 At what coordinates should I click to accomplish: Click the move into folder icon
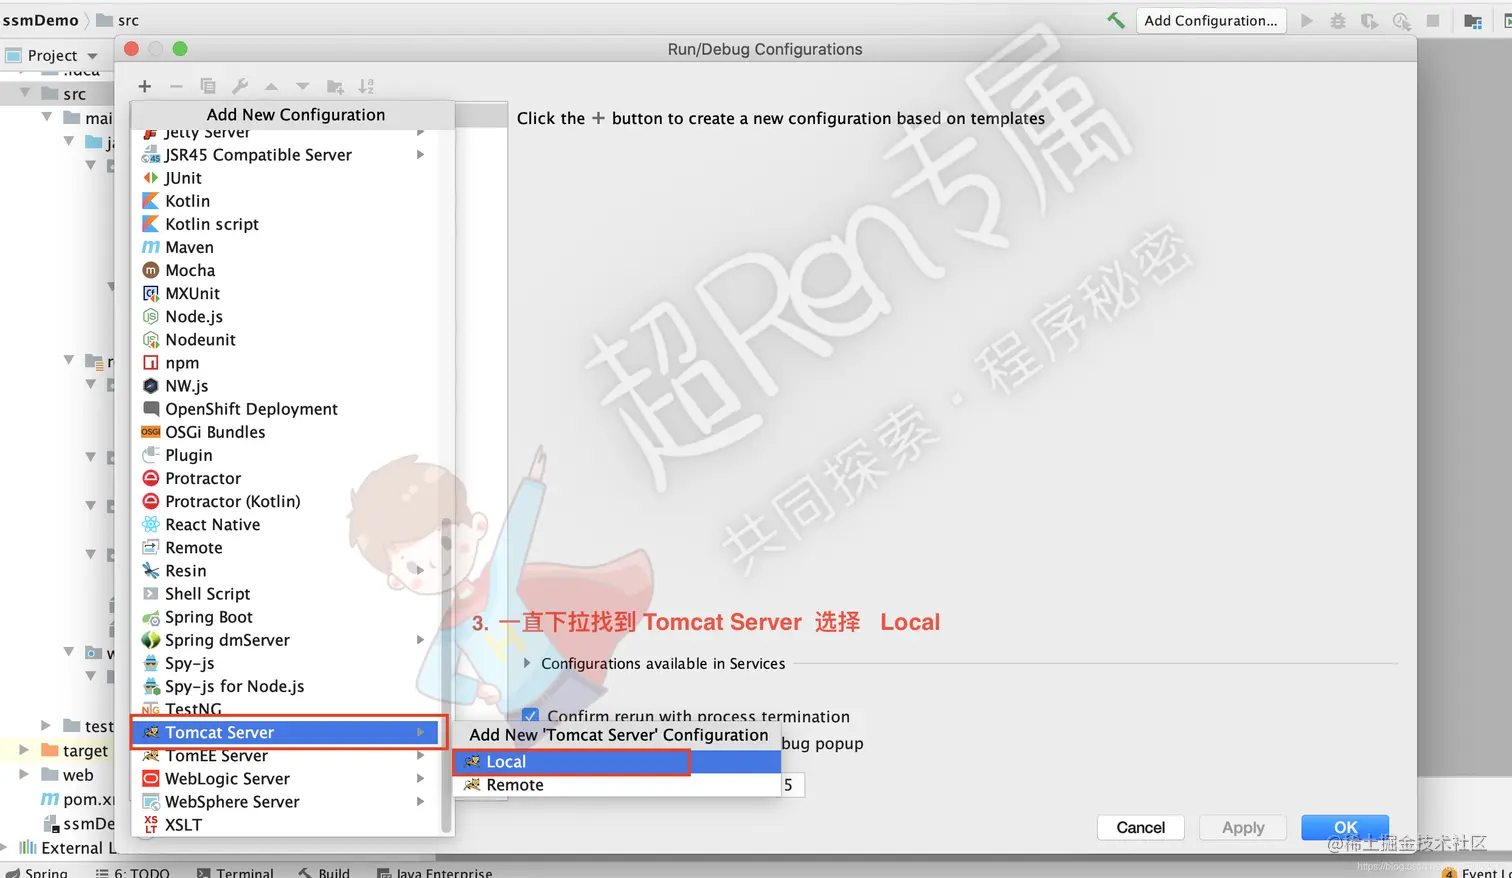coord(335,86)
